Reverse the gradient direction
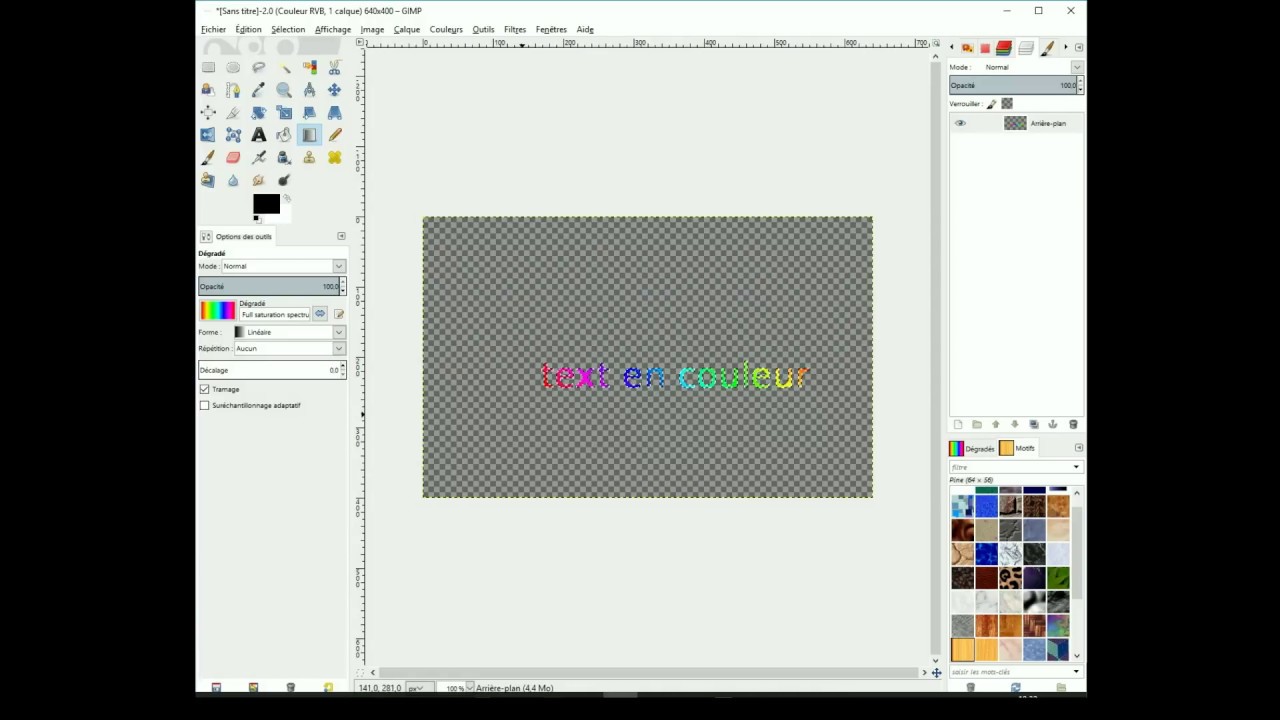Image resolution: width=1280 pixels, height=720 pixels. [320, 314]
